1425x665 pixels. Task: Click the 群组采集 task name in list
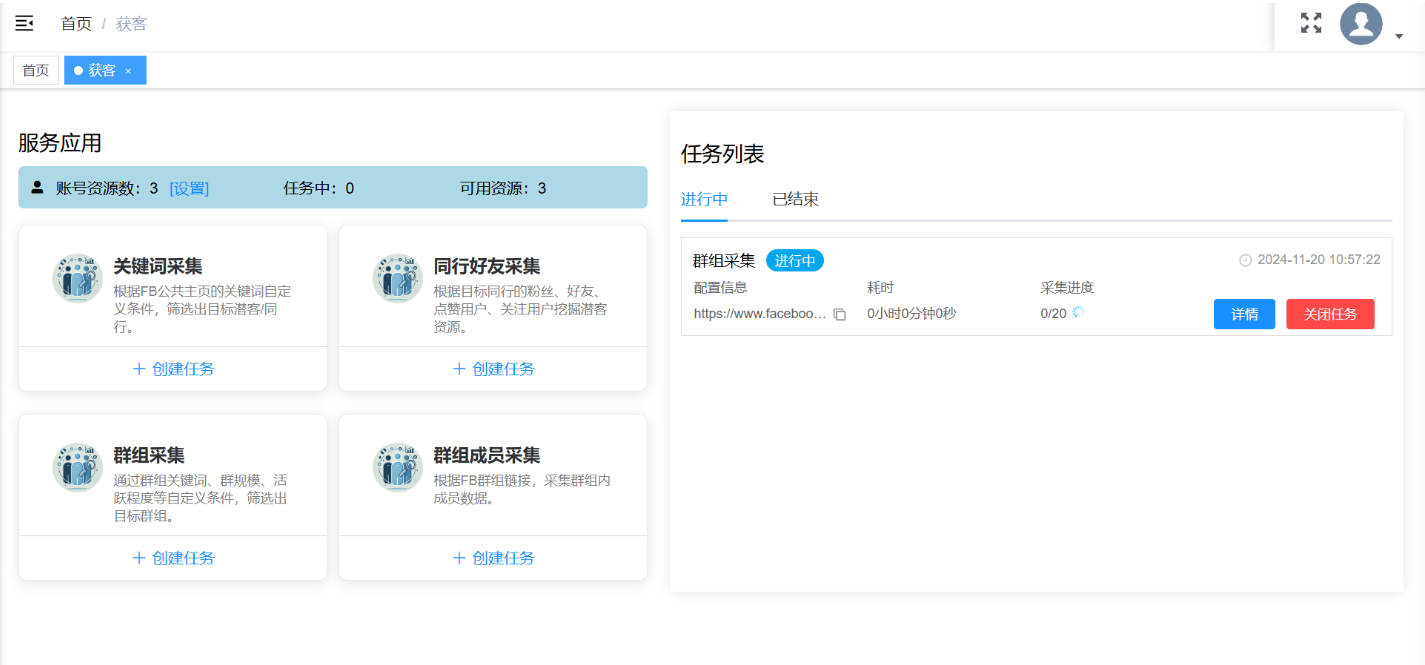point(724,261)
